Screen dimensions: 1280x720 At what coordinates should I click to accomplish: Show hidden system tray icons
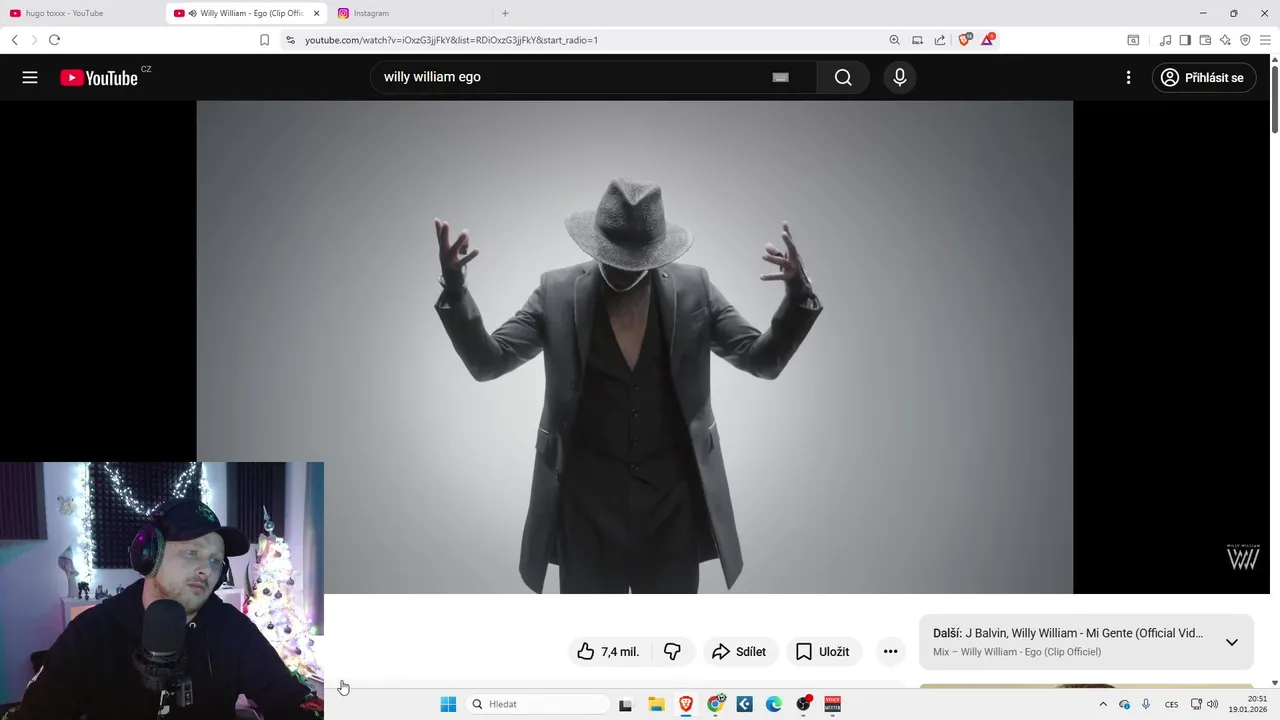[1103, 704]
